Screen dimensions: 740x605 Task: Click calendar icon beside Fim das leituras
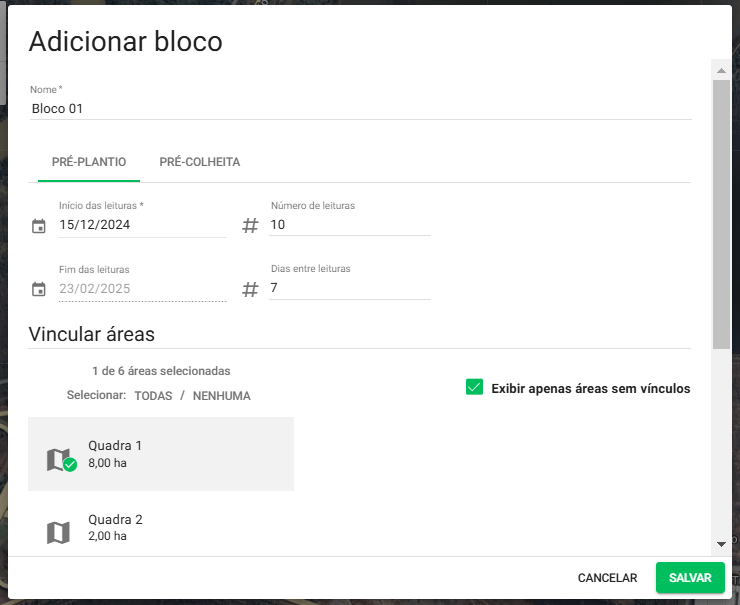[x=39, y=290]
